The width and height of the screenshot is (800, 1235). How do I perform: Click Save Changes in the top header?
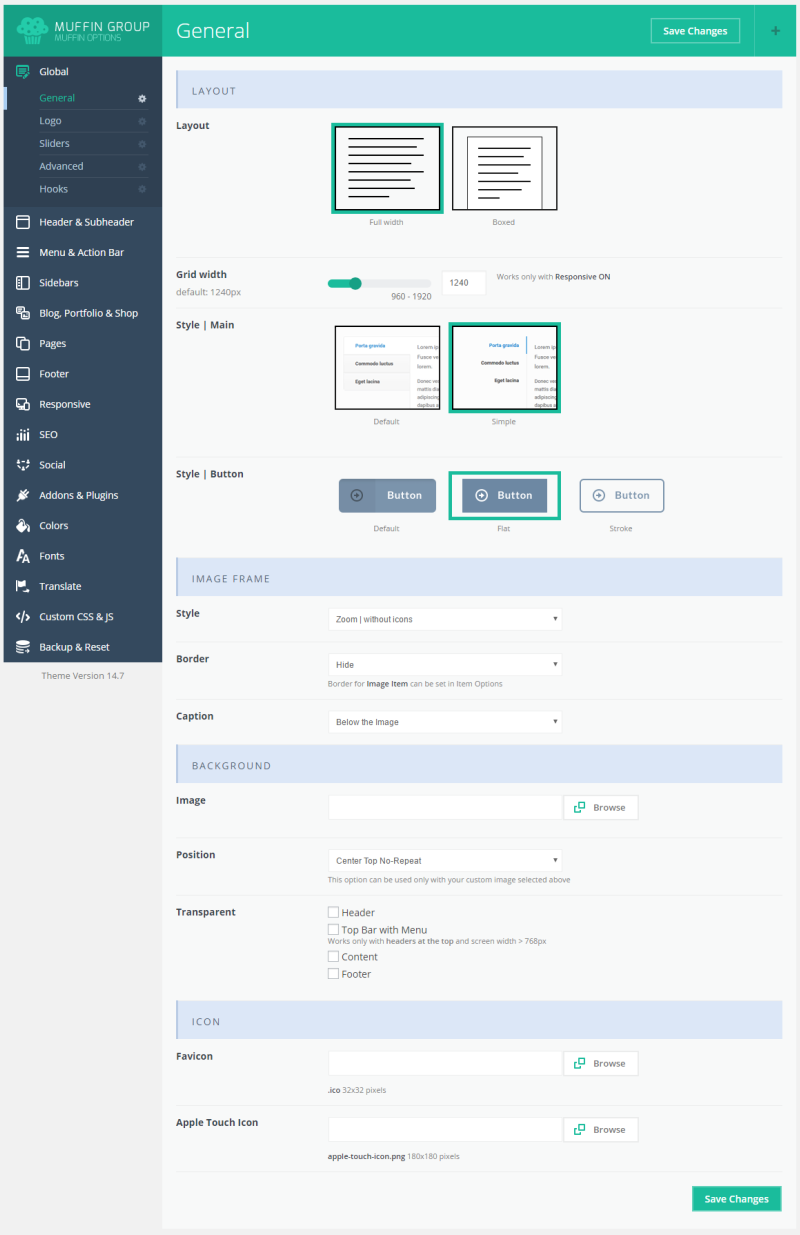coord(695,31)
